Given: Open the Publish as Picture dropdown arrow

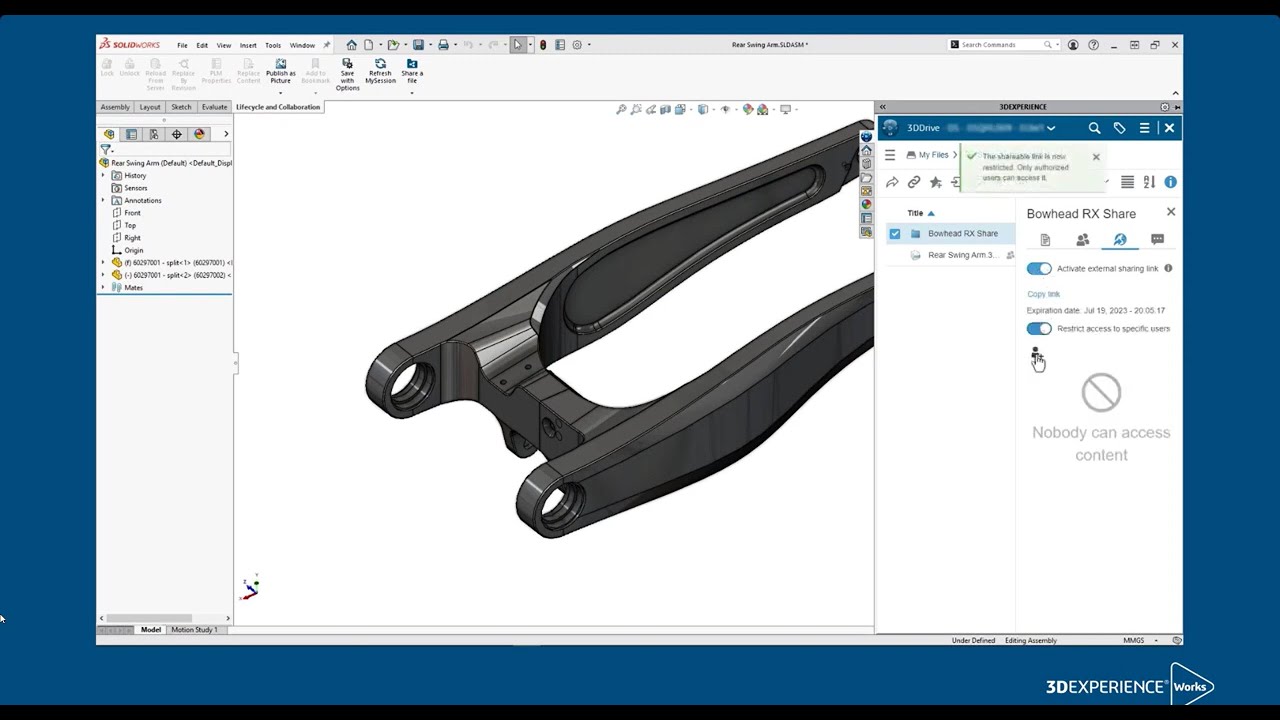Looking at the screenshot, I should pos(280,93).
